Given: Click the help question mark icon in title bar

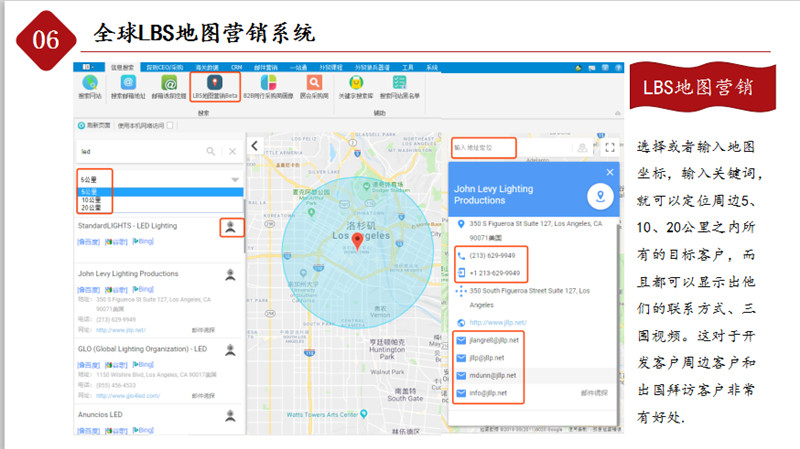Looking at the screenshot, I should coord(618,67).
